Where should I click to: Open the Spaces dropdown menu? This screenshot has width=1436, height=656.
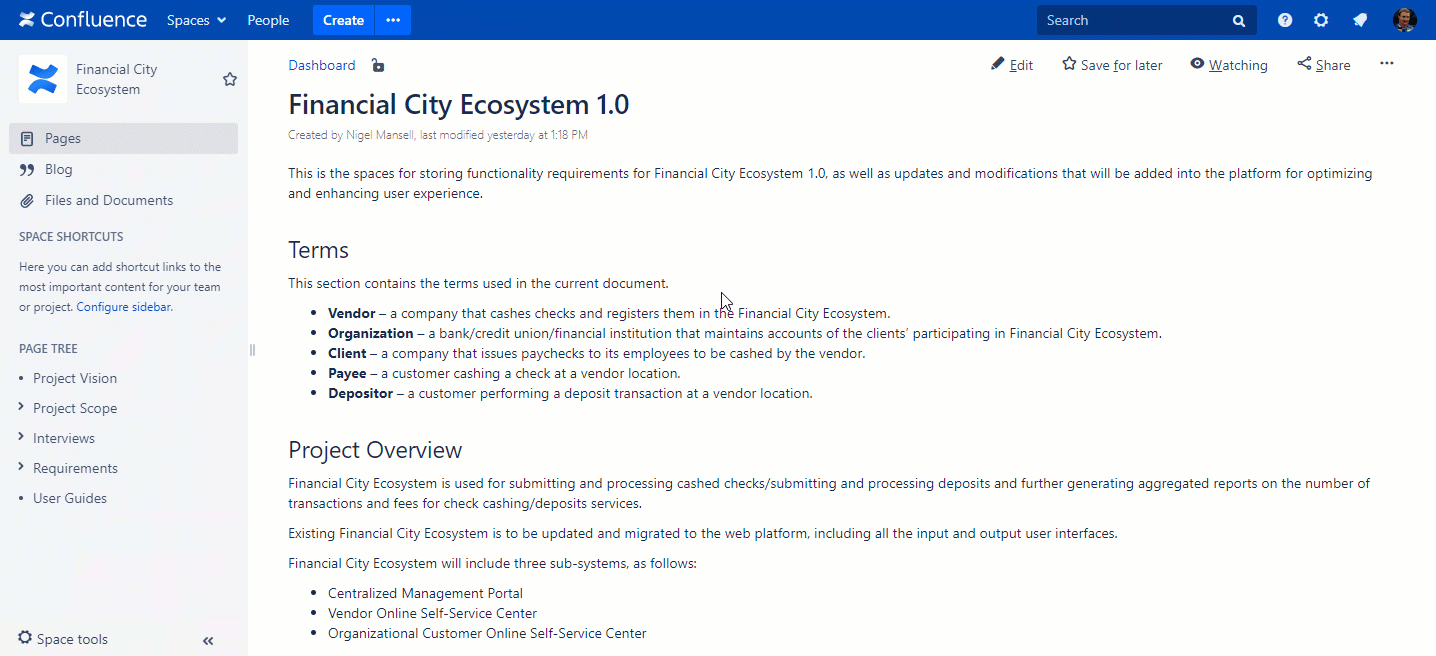tap(196, 20)
